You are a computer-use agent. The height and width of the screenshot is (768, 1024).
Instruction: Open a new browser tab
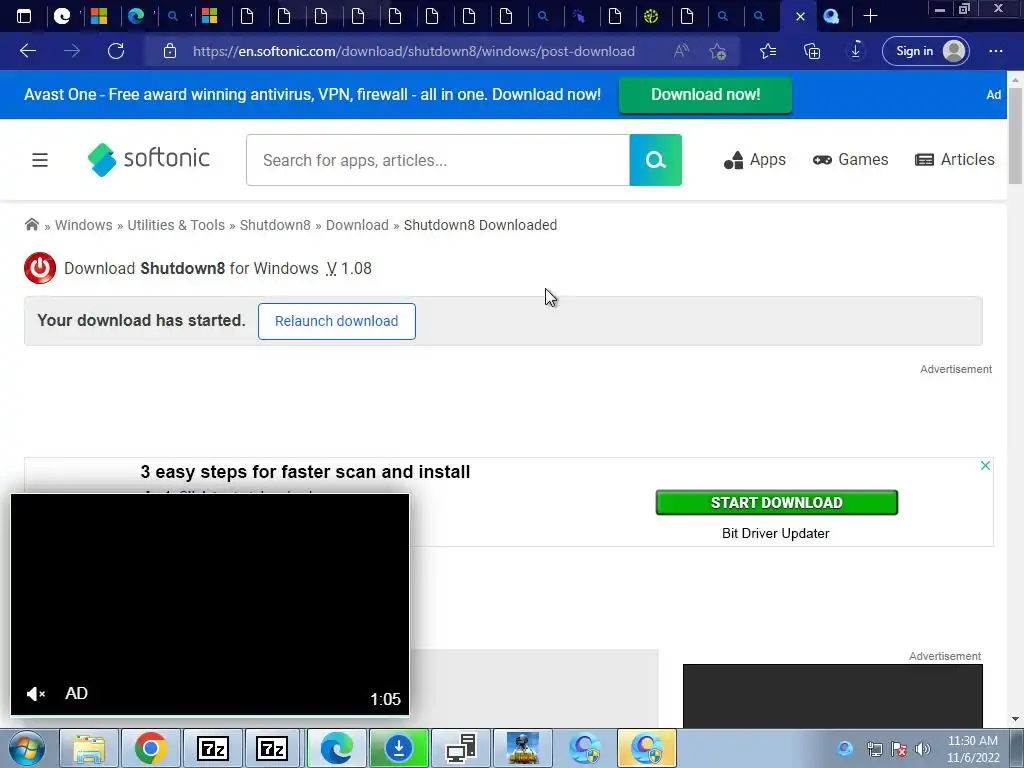click(870, 16)
